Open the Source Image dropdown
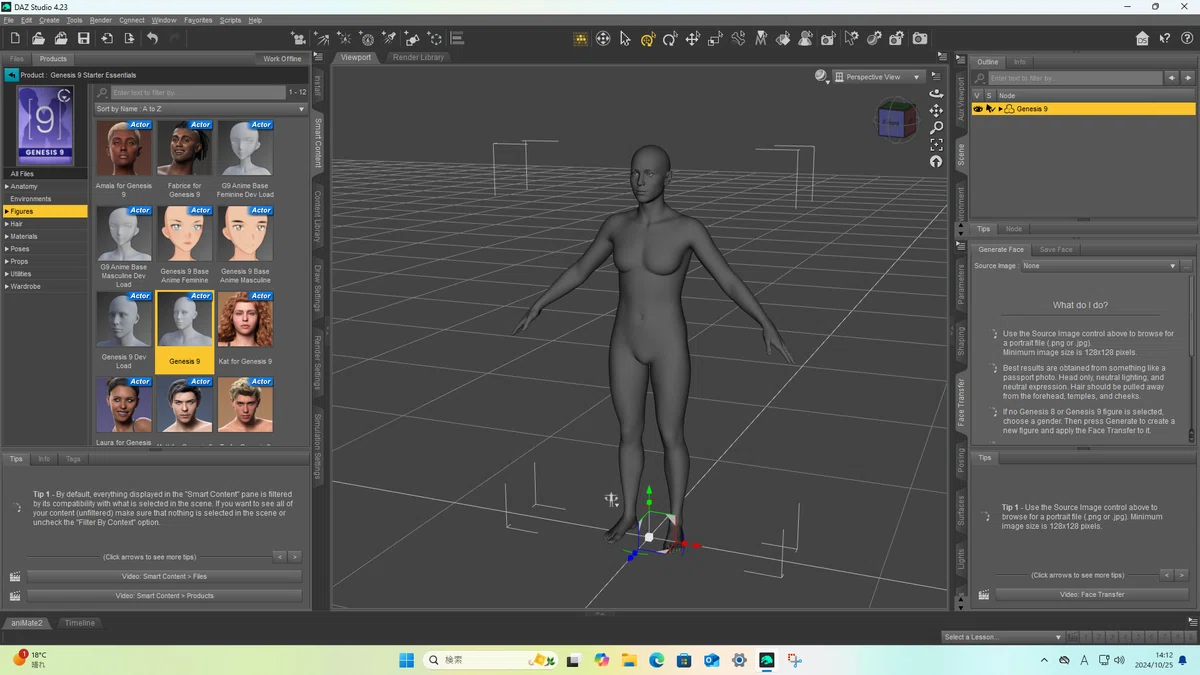Viewport: 1200px width, 675px height. click(1100, 266)
